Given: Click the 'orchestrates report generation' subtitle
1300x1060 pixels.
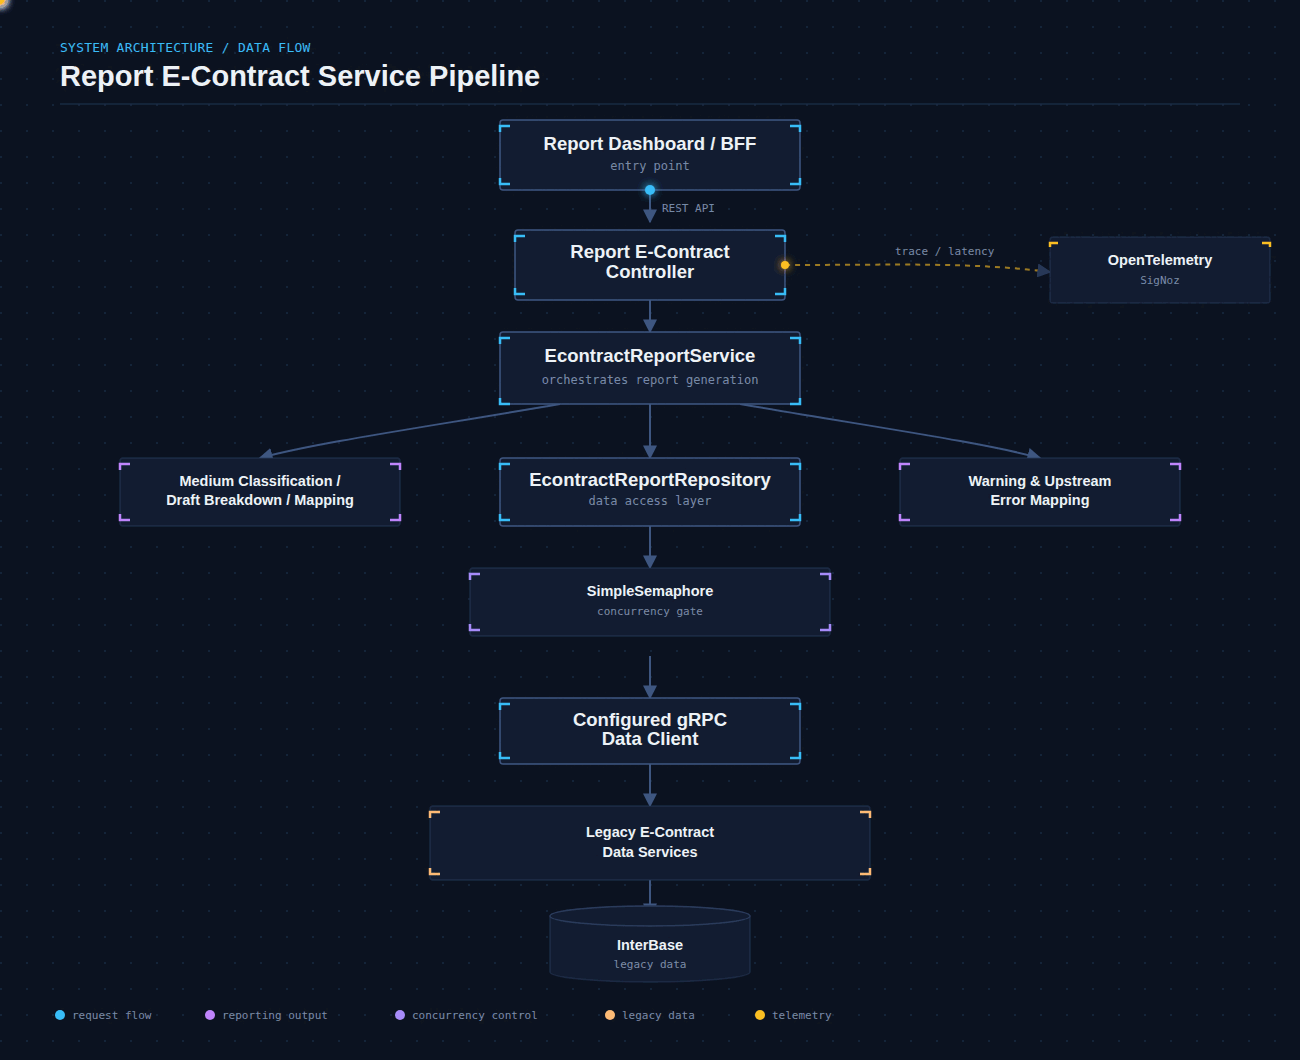Looking at the screenshot, I should (x=650, y=380).
